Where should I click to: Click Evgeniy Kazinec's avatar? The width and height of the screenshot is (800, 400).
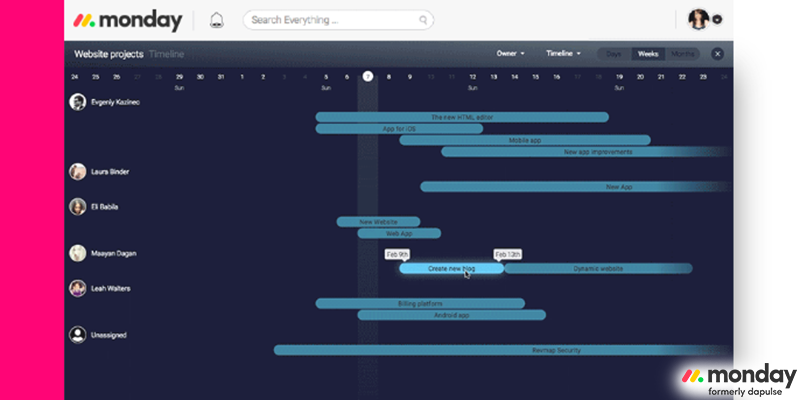coord(77,102)
